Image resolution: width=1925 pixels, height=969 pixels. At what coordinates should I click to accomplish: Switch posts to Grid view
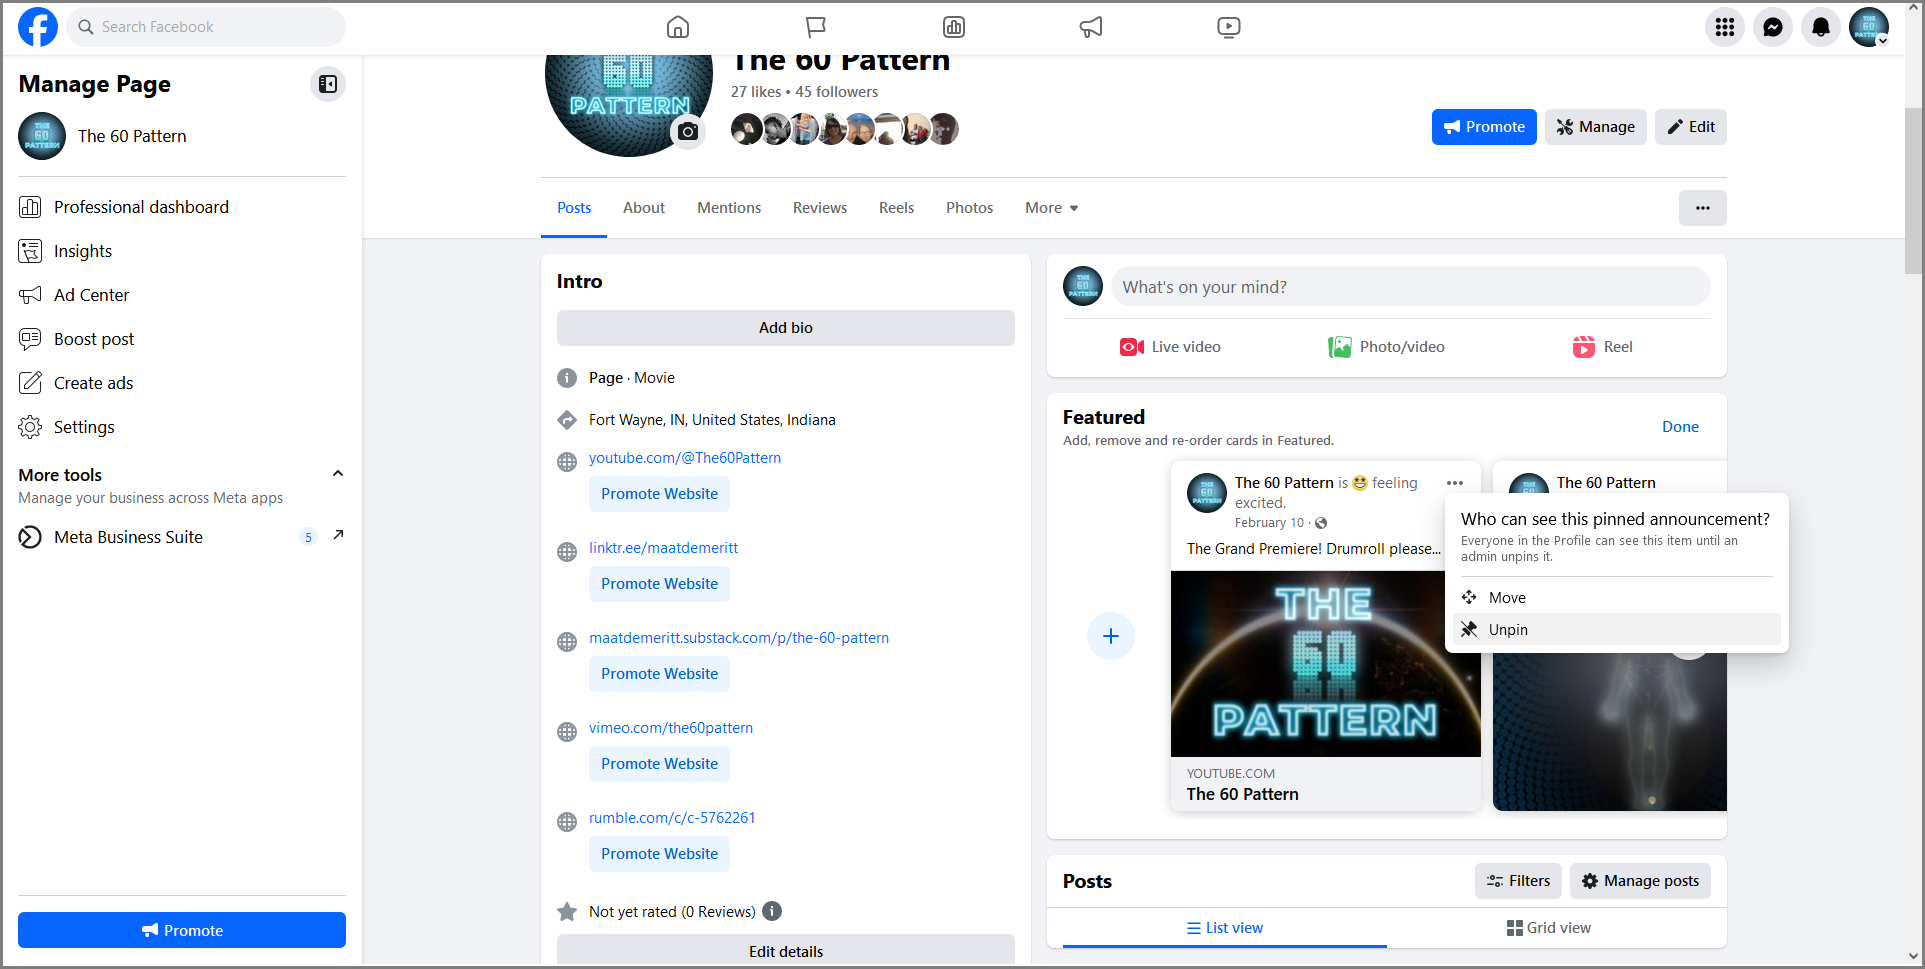[1549, 928]
